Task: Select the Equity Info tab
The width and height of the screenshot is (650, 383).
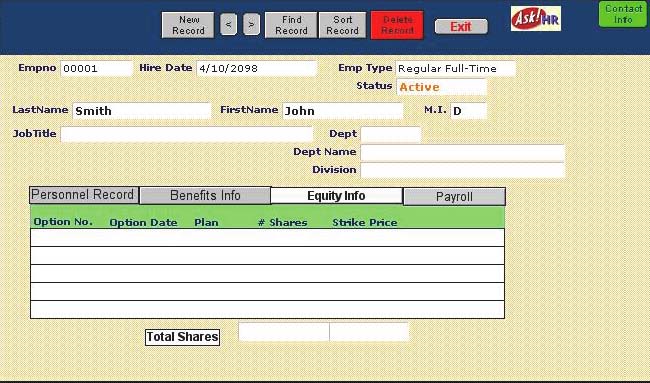Action: click(336, 196)
